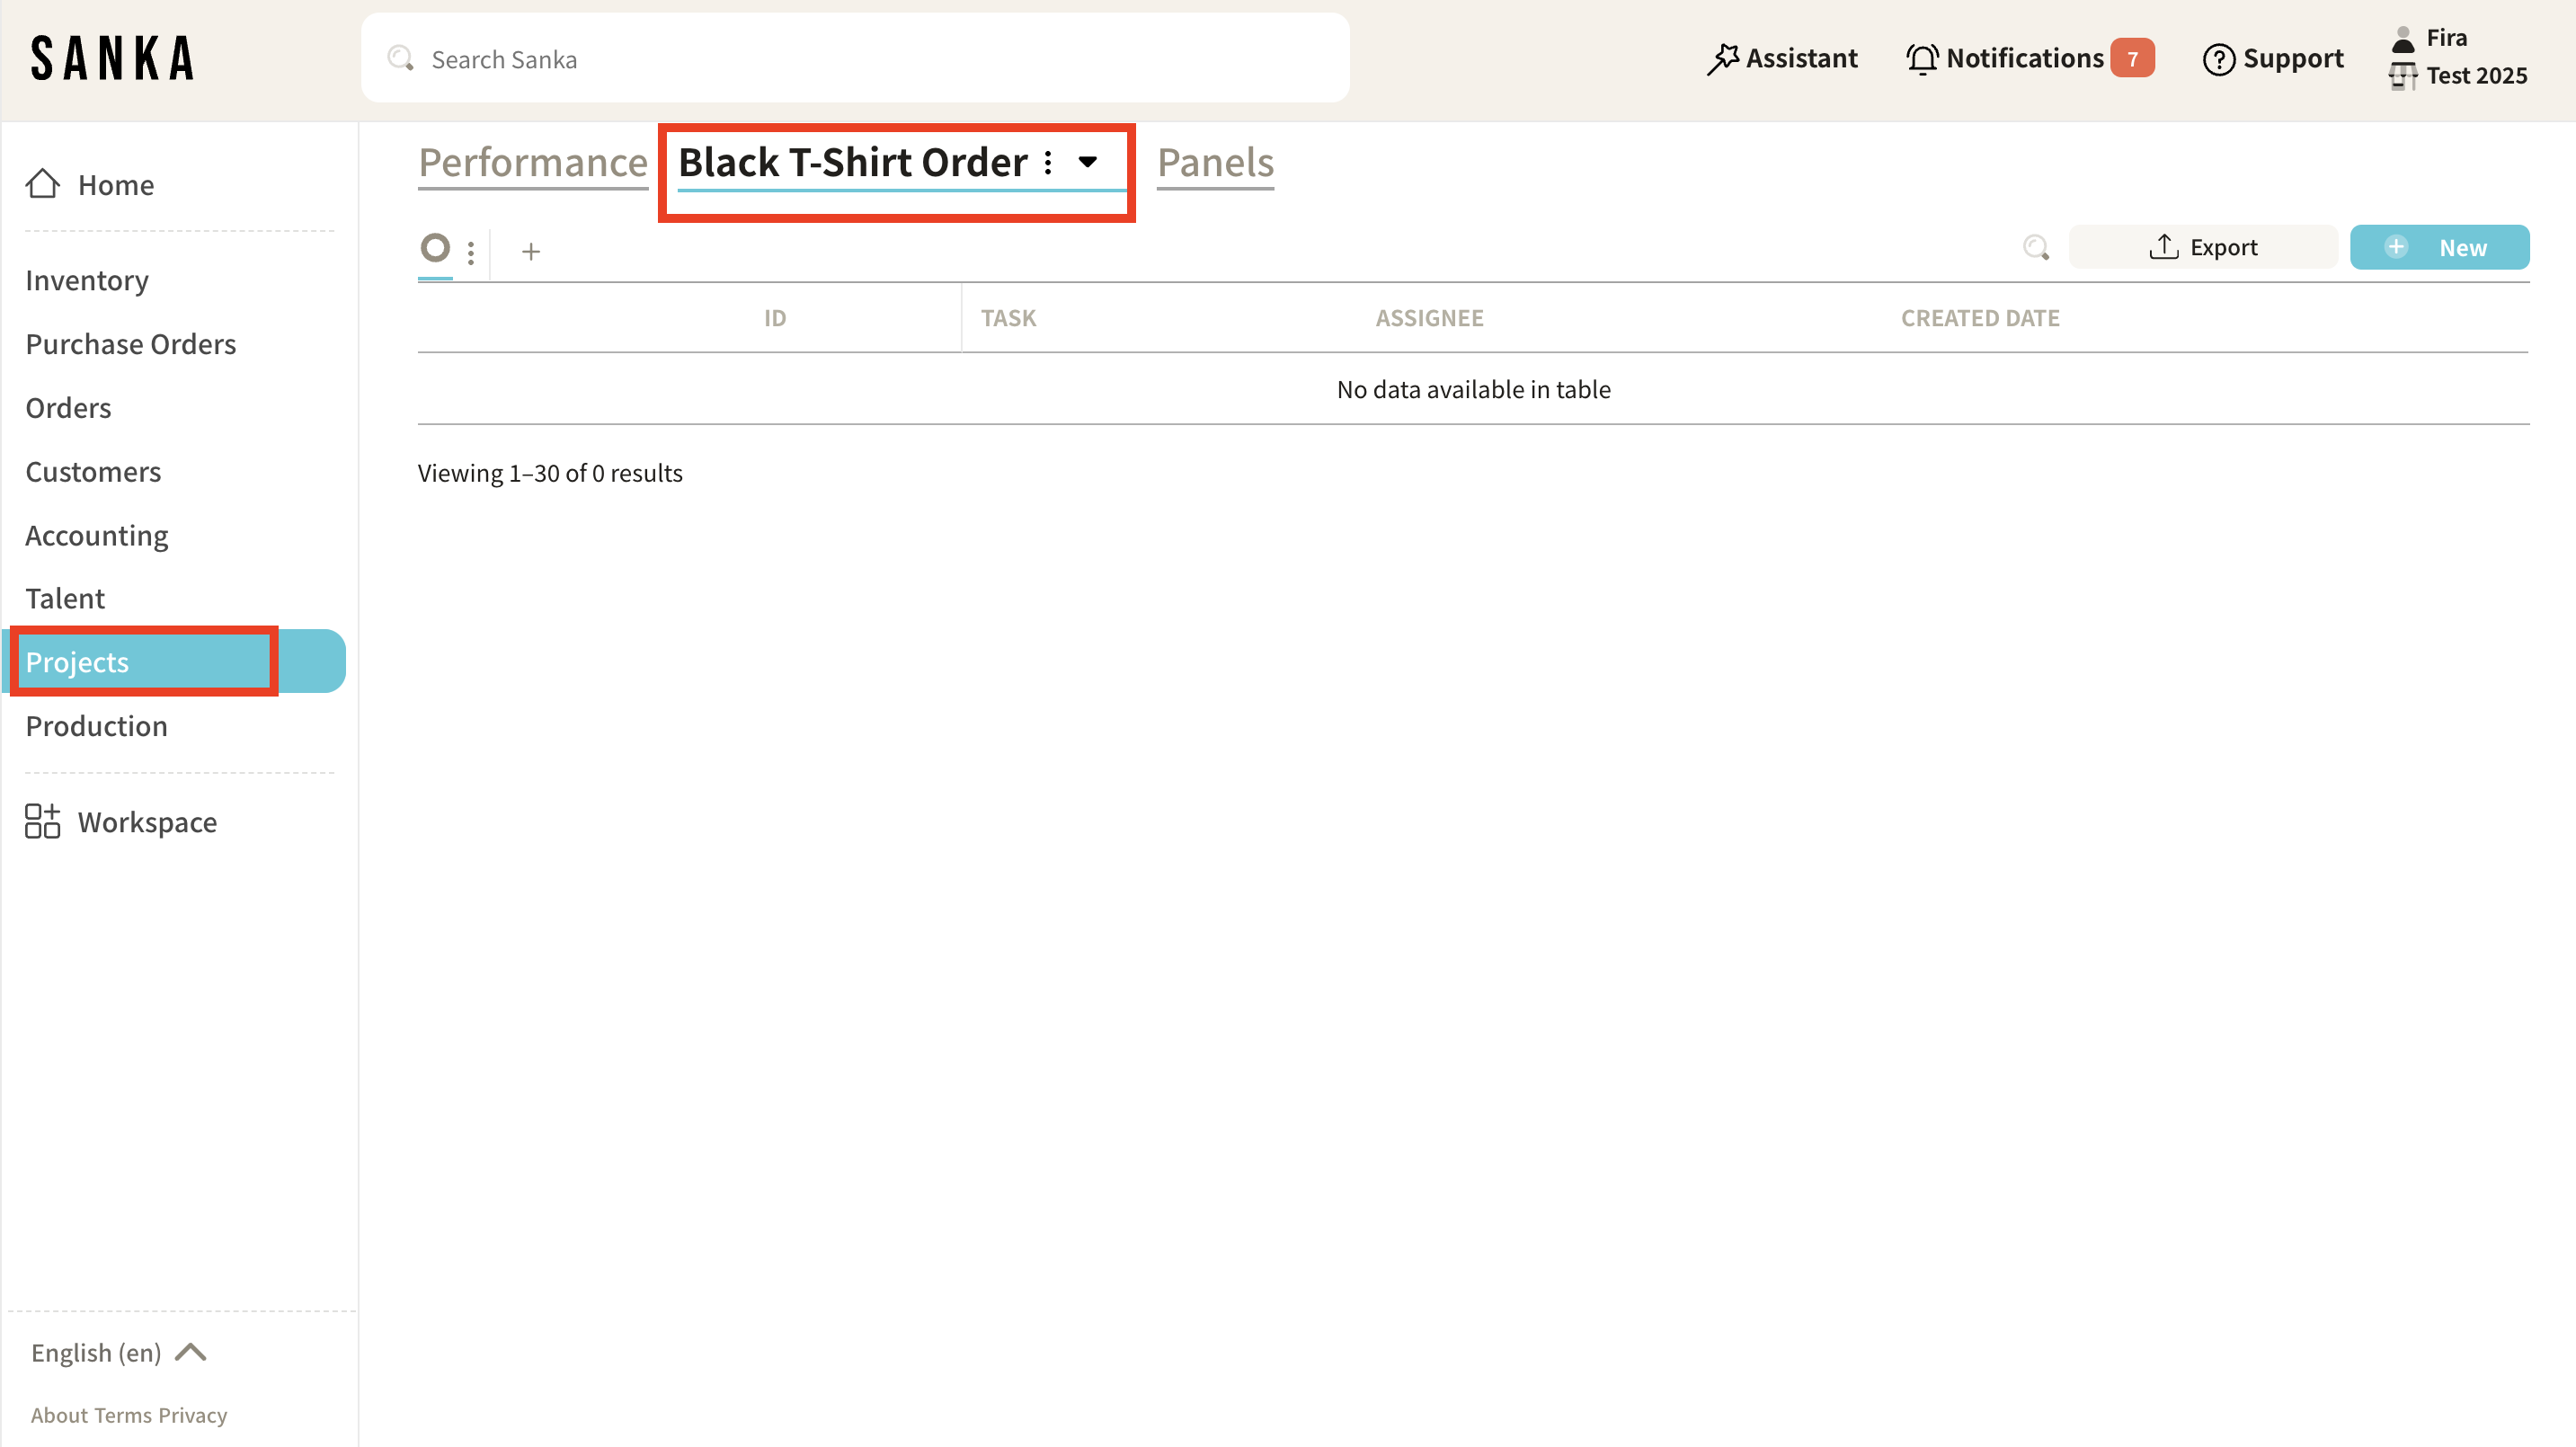Open the circle view's three-dot options
Screen dimensions: 2576x1447
coord(471,250)
